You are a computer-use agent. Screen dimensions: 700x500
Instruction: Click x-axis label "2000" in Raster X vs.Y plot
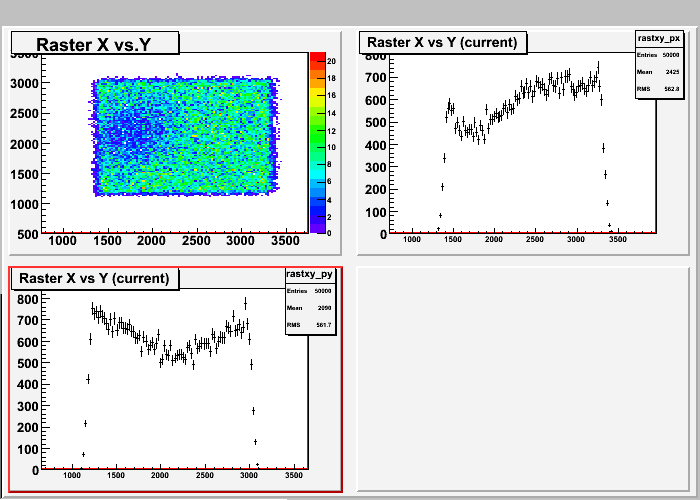coord(151,241)
